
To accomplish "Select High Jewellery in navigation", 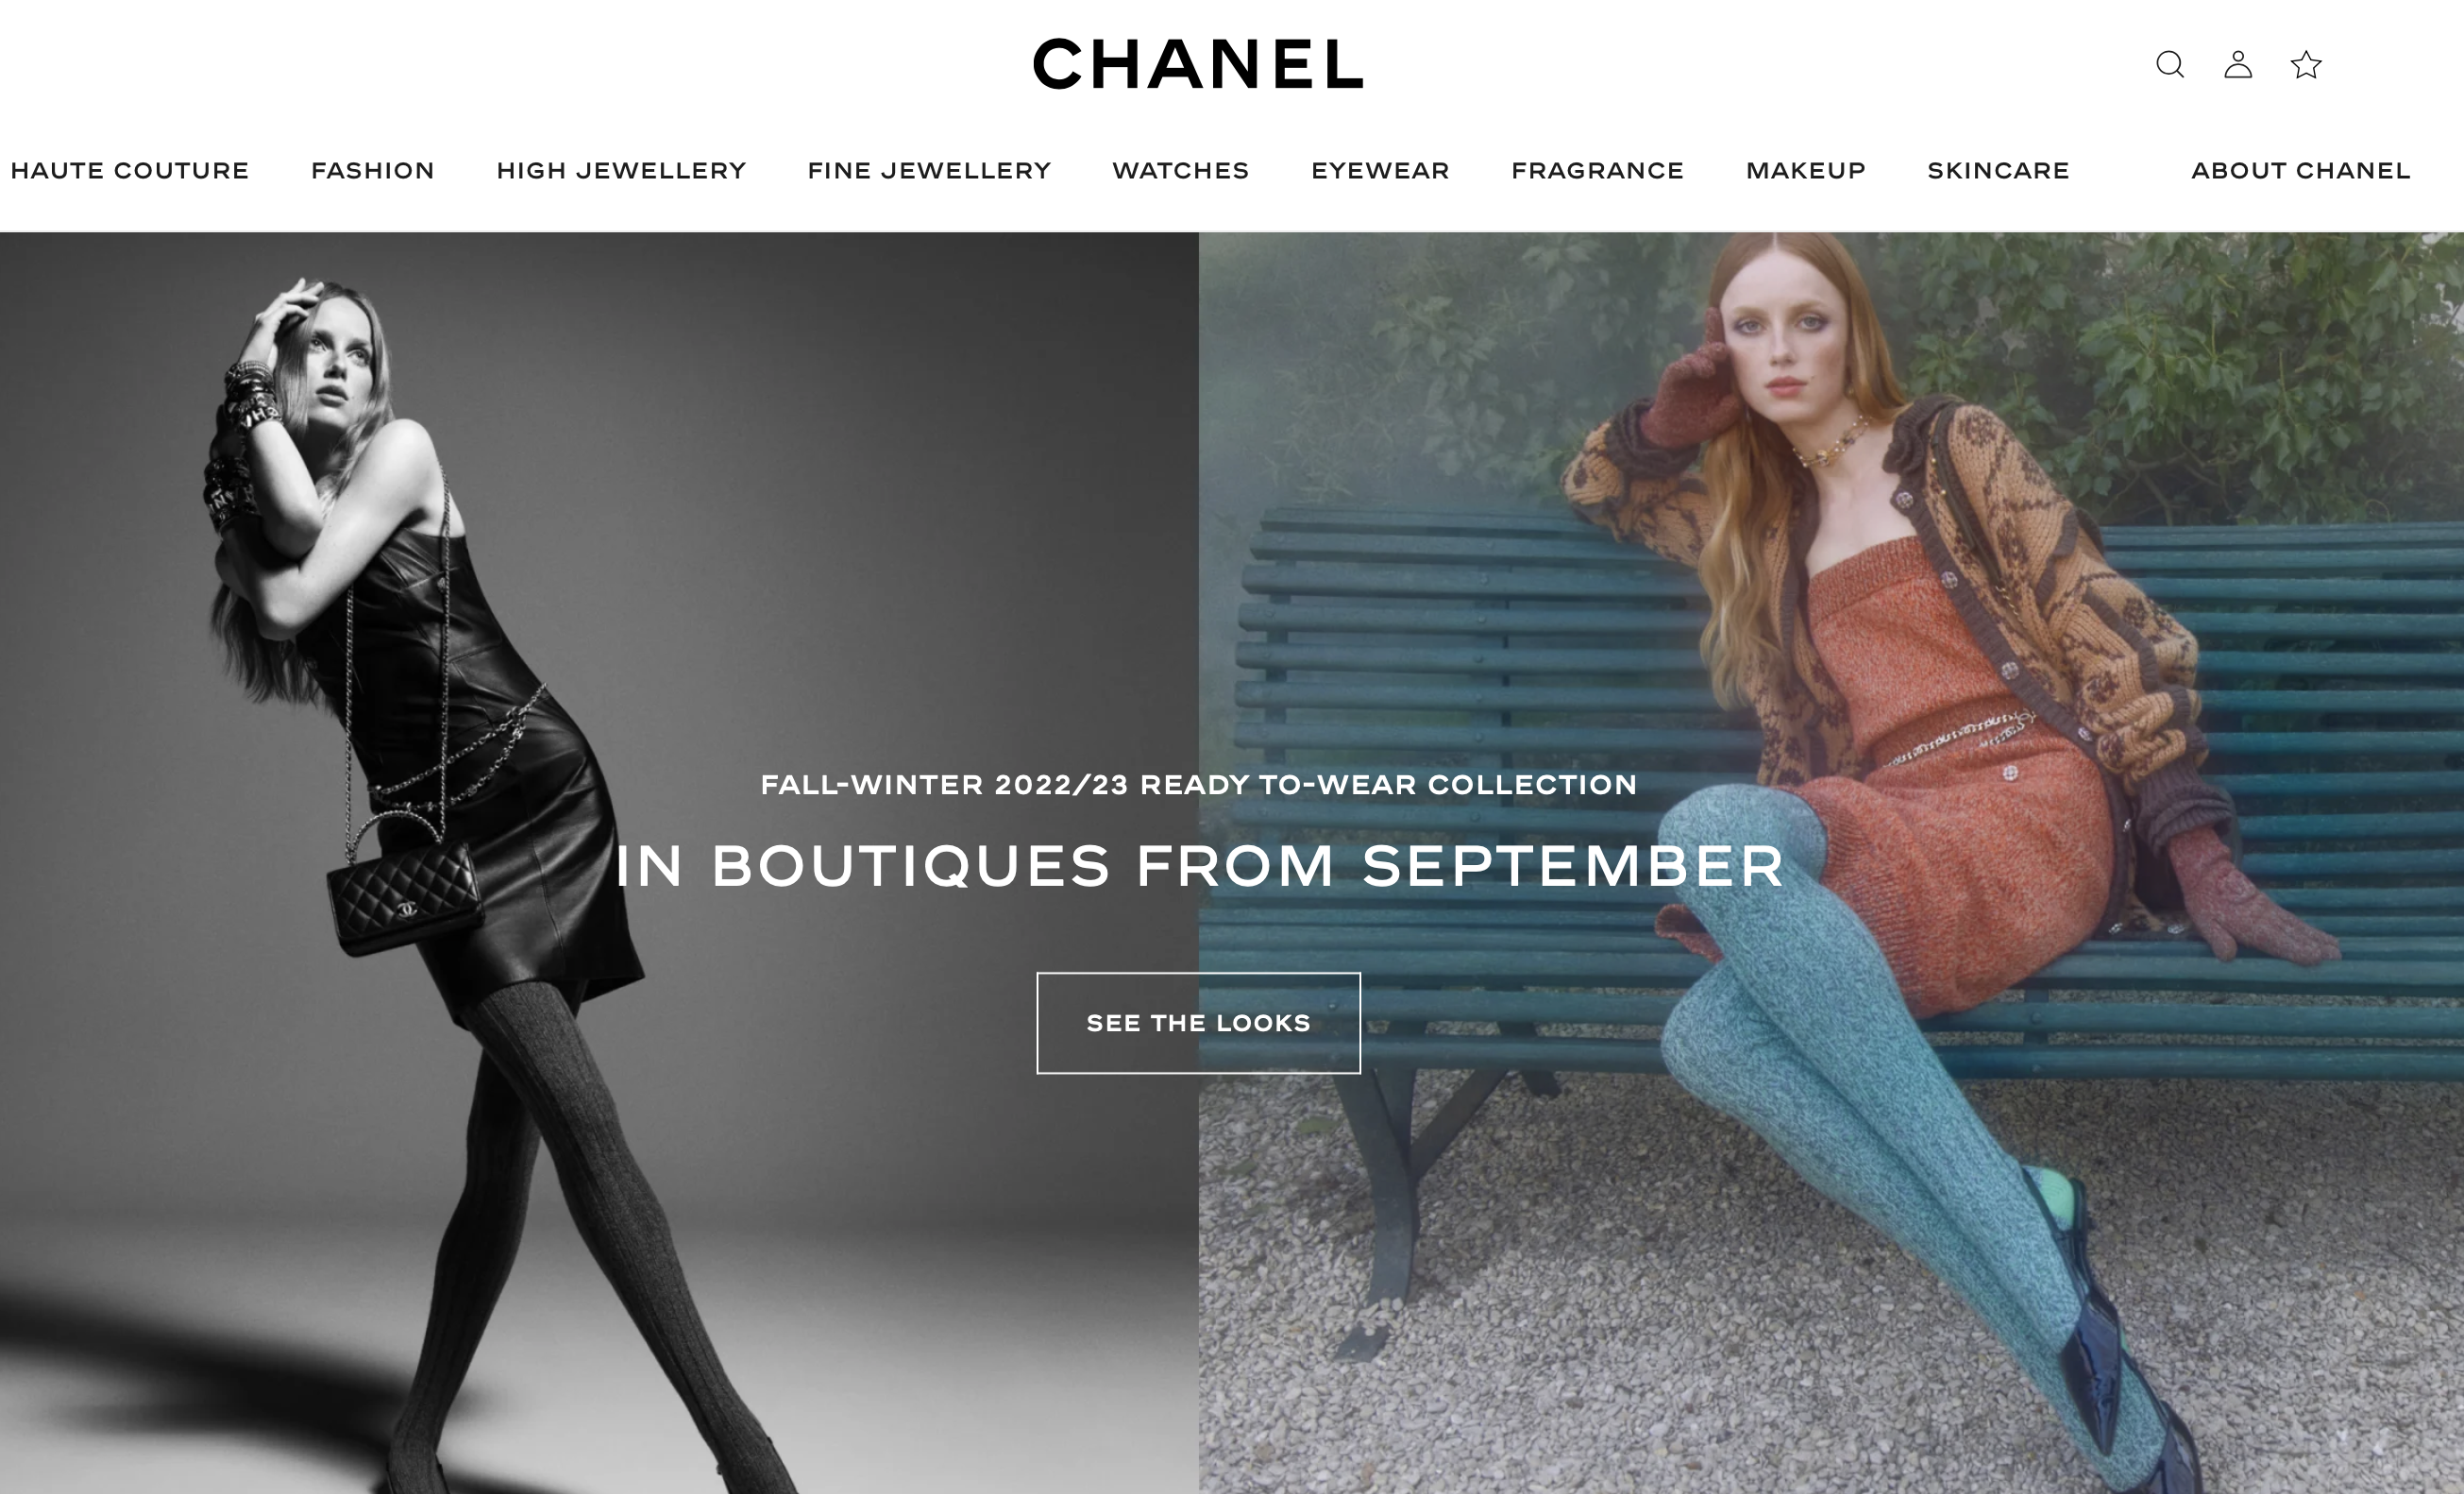I will tap(622, 171).
